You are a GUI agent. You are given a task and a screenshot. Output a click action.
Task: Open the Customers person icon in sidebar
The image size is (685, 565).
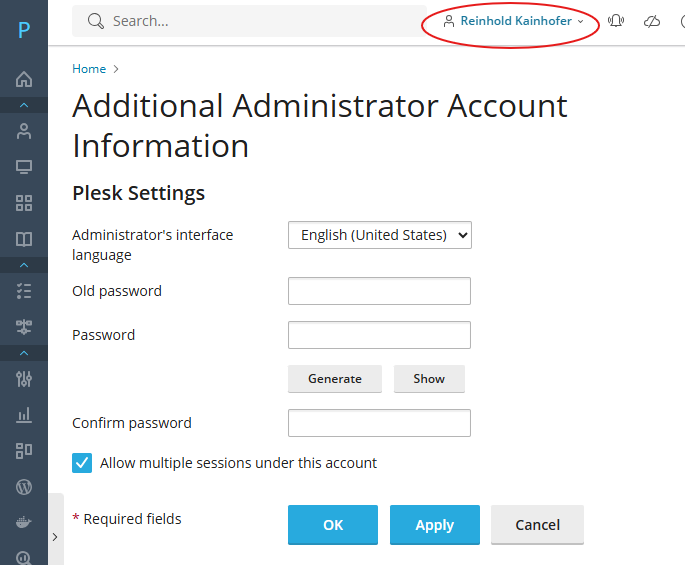coord(24,131)
